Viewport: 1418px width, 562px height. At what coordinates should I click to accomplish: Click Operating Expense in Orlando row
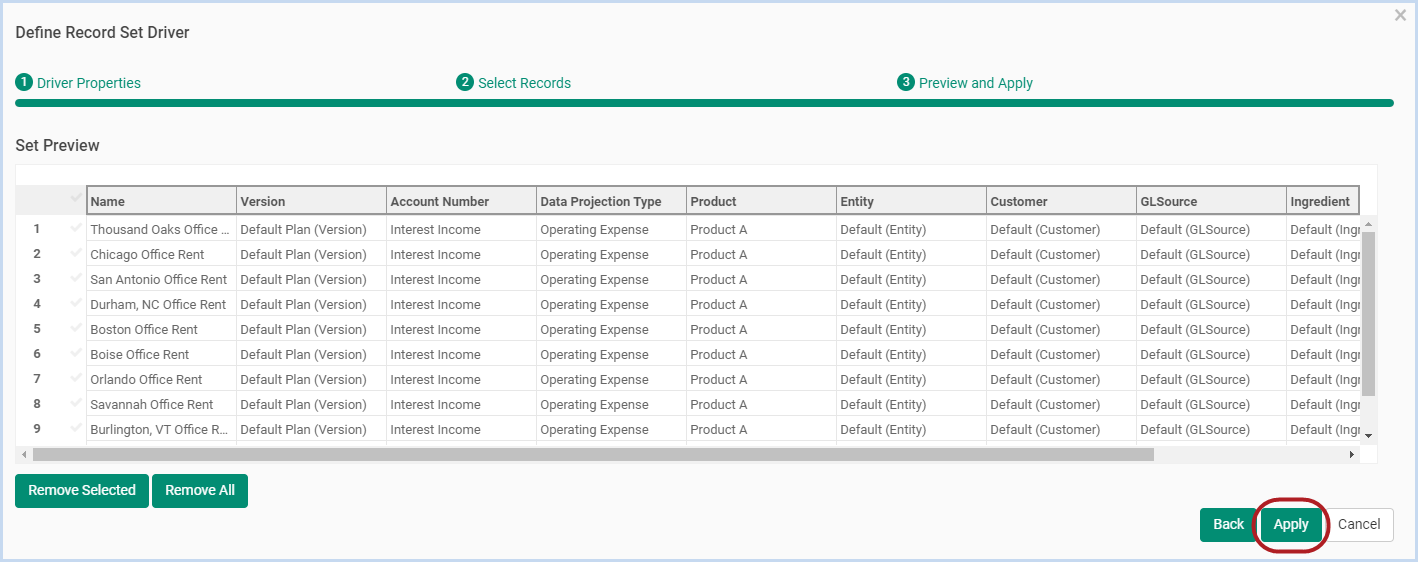[x=611, y=379]
